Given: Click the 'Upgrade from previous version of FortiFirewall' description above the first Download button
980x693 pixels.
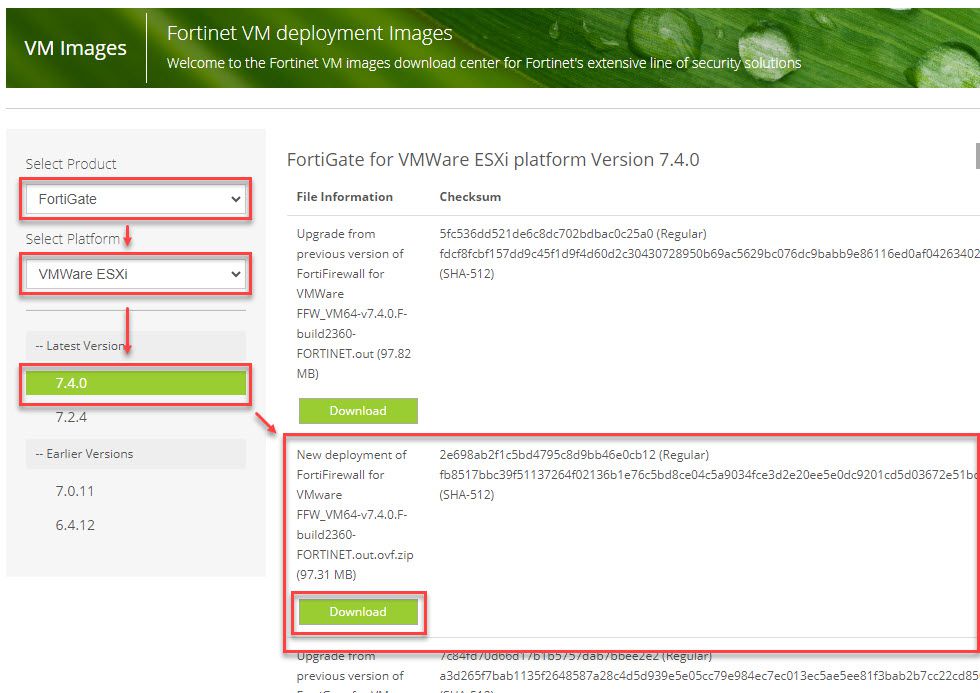Looking at the screenshot, I should tap(354, 304).
